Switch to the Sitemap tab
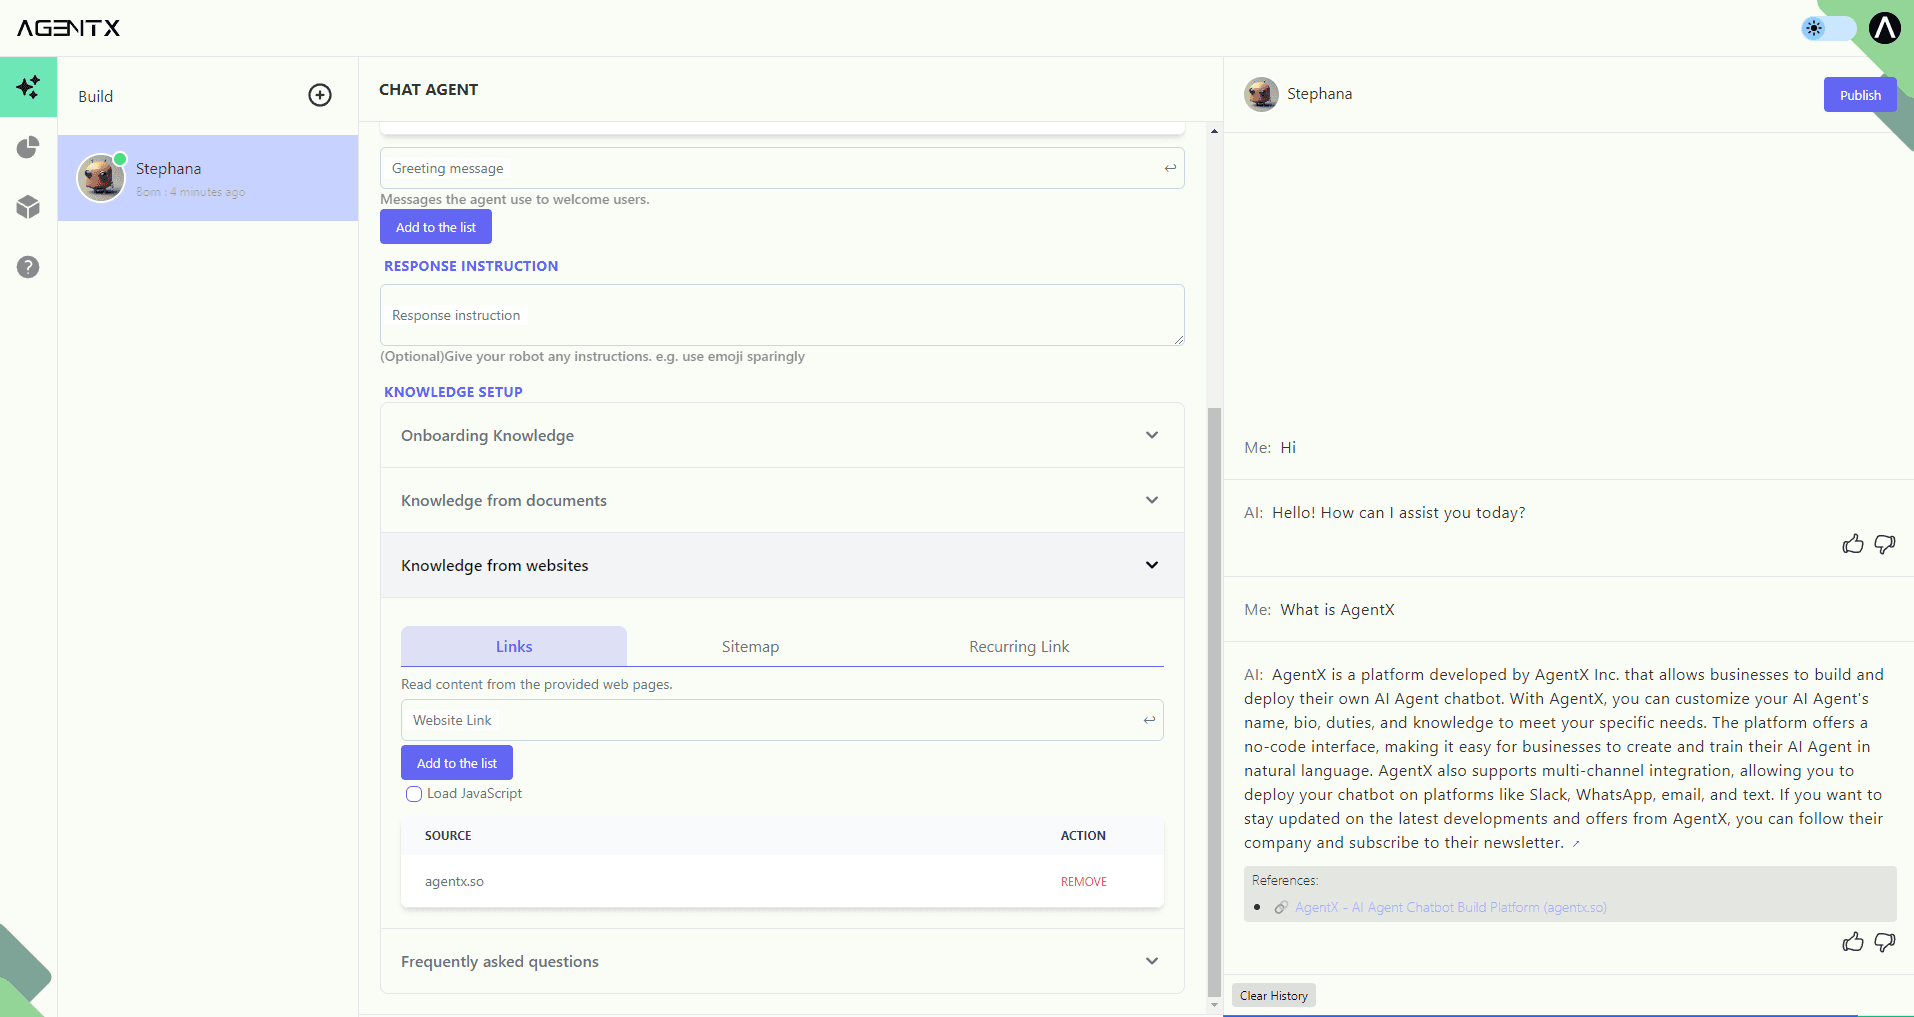The image size is (1914, 1017). pyautogui.click(x=750, y=646)
